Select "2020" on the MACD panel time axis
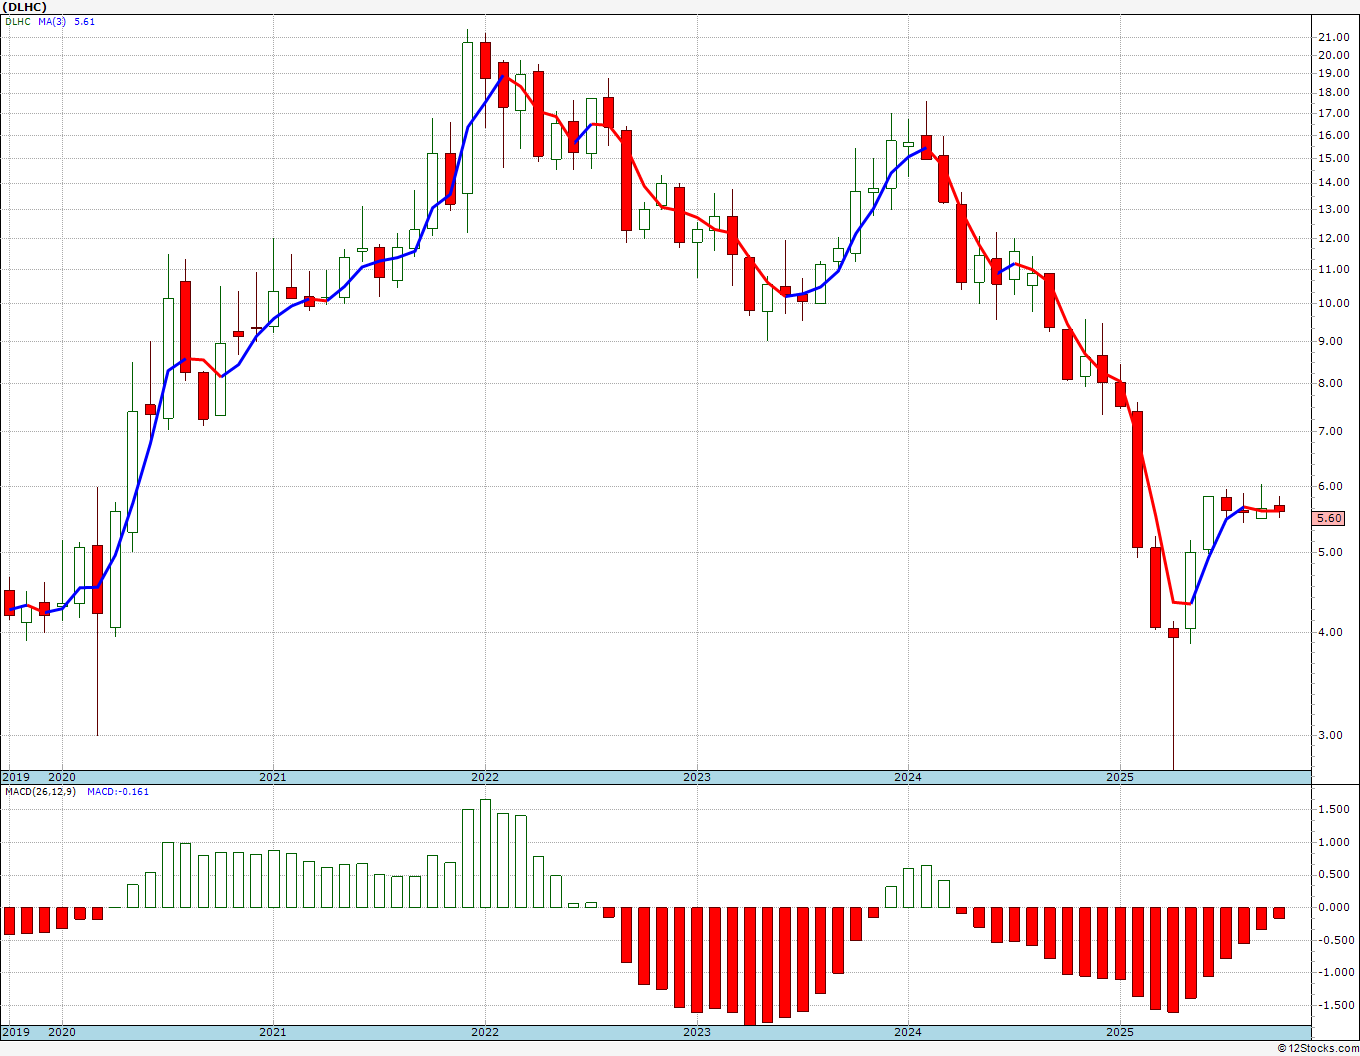Screen dimensions: 1360x1056 click(62, 1032)
